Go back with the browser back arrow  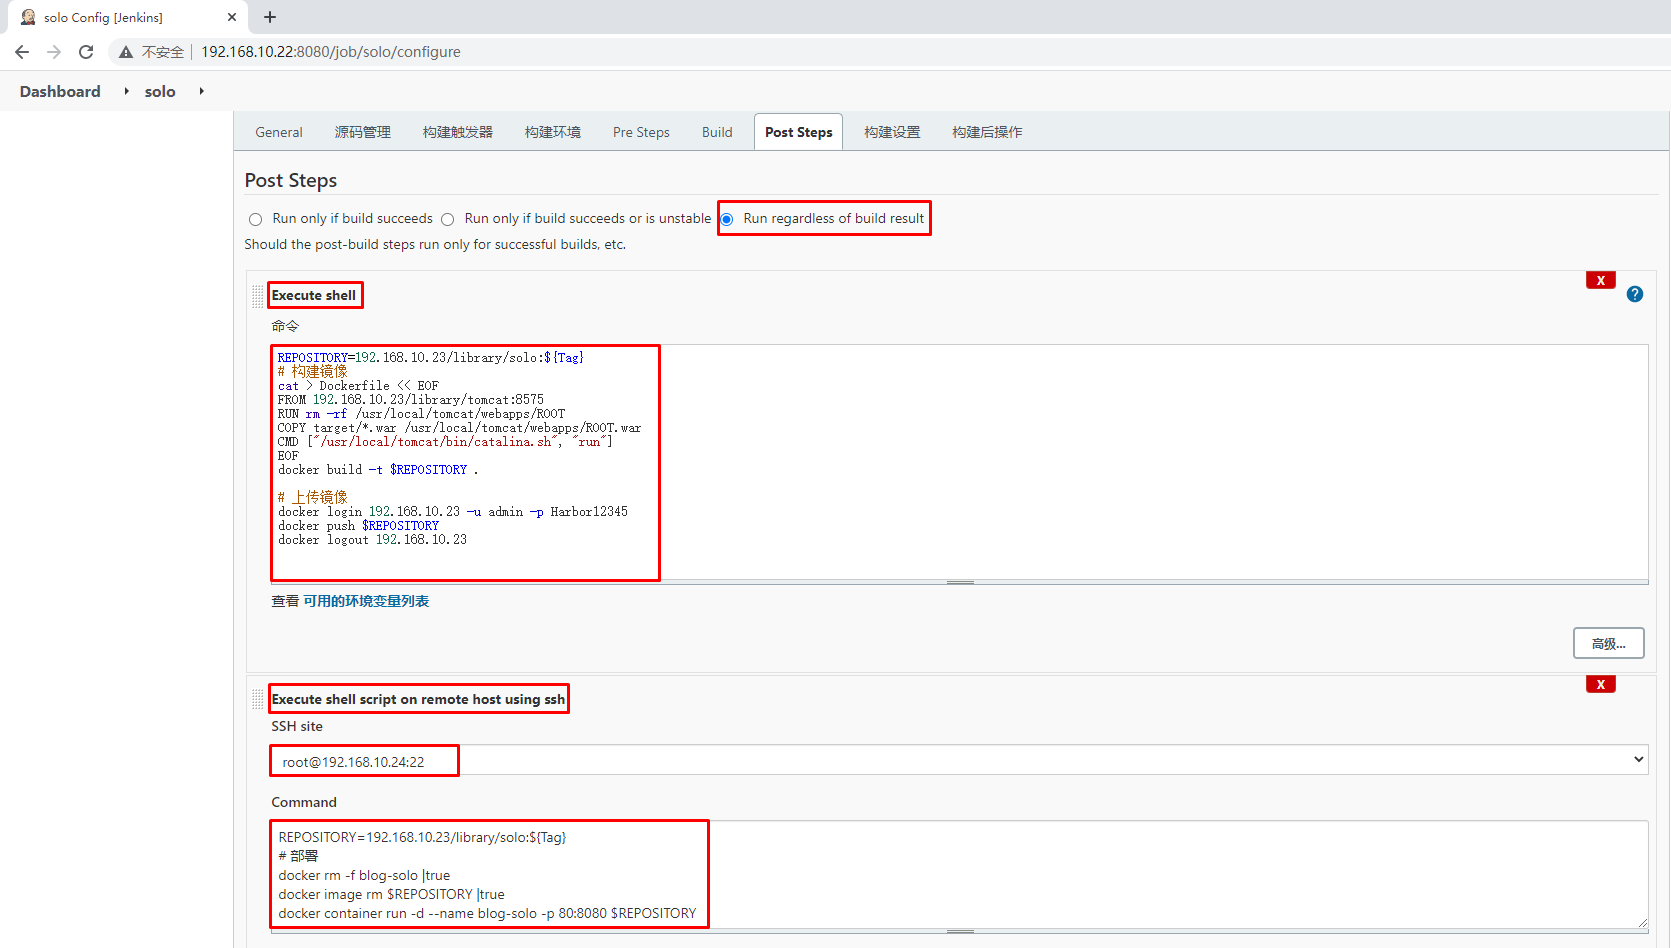coord(22,52)
